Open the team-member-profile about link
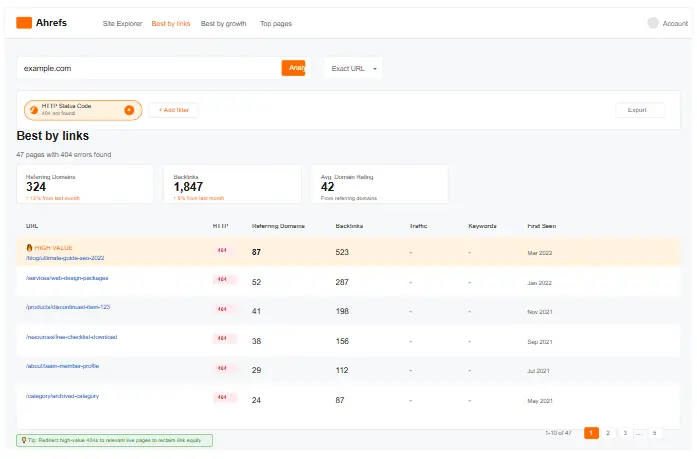Screen dimensions: 697x459 pyautogui.click(x=62, y=366)
